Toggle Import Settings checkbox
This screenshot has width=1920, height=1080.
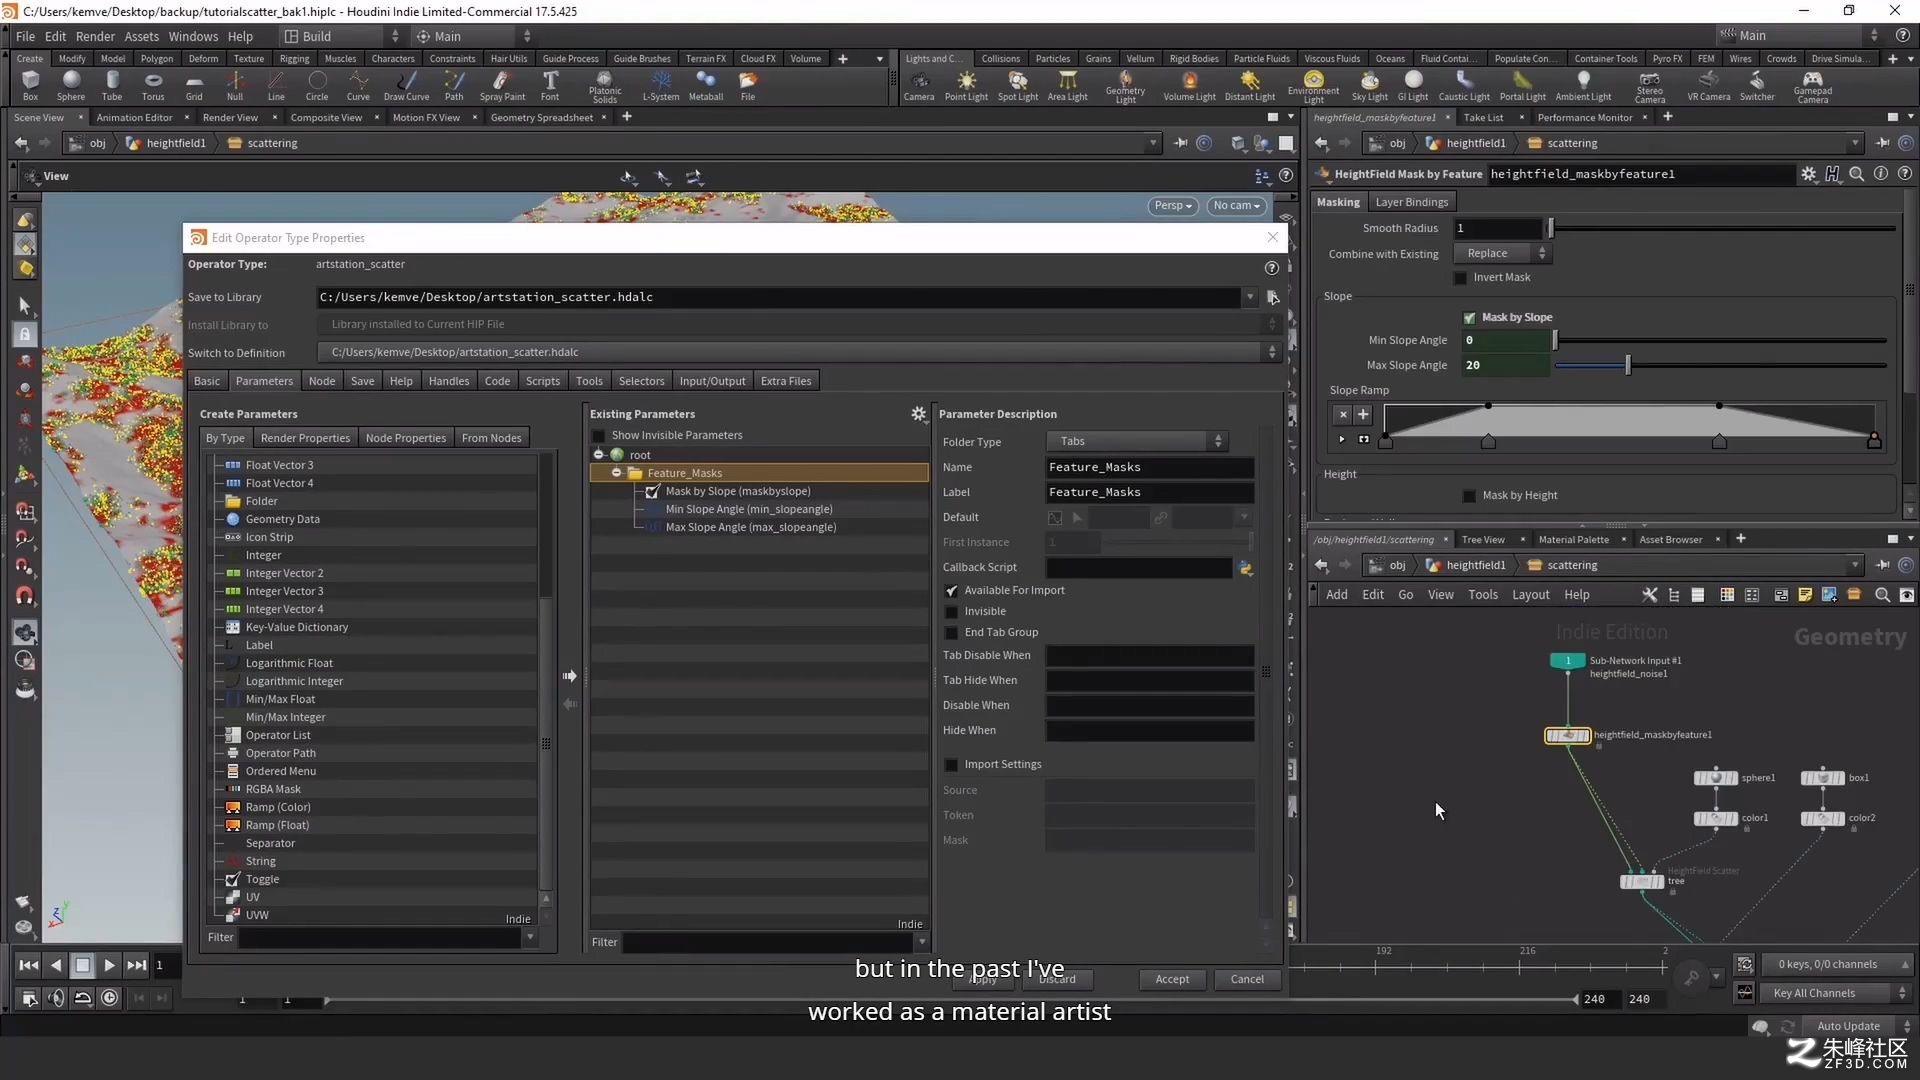[952, 765]
